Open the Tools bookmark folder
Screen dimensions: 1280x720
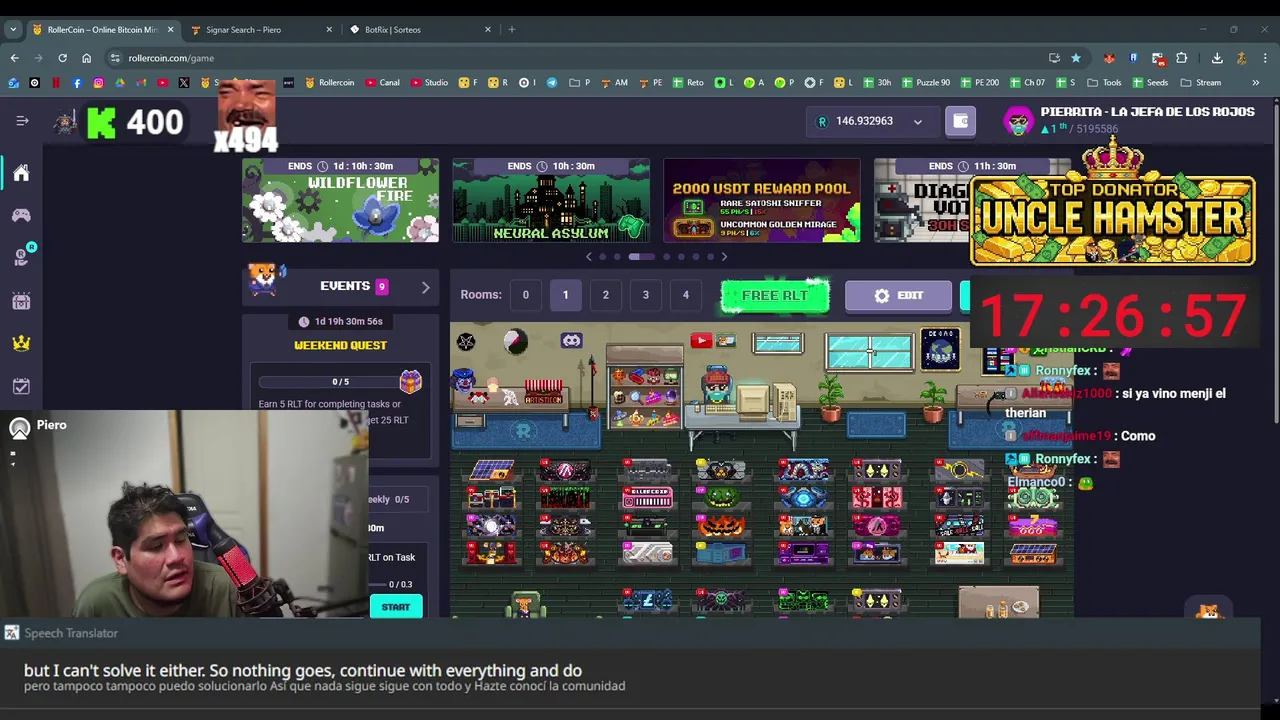(1104, 83)
